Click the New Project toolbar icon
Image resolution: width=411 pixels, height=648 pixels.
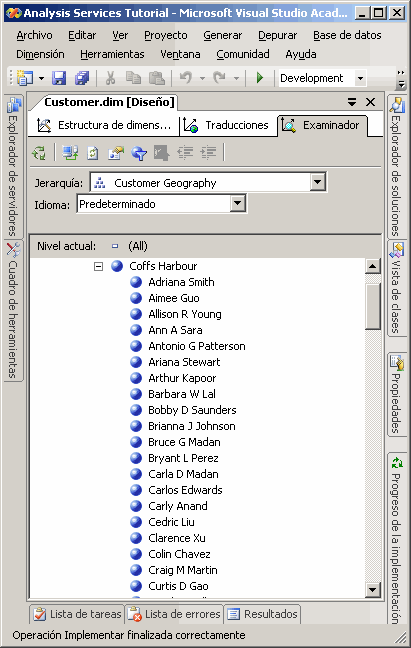pyautogui.click(x=25, y=78)
